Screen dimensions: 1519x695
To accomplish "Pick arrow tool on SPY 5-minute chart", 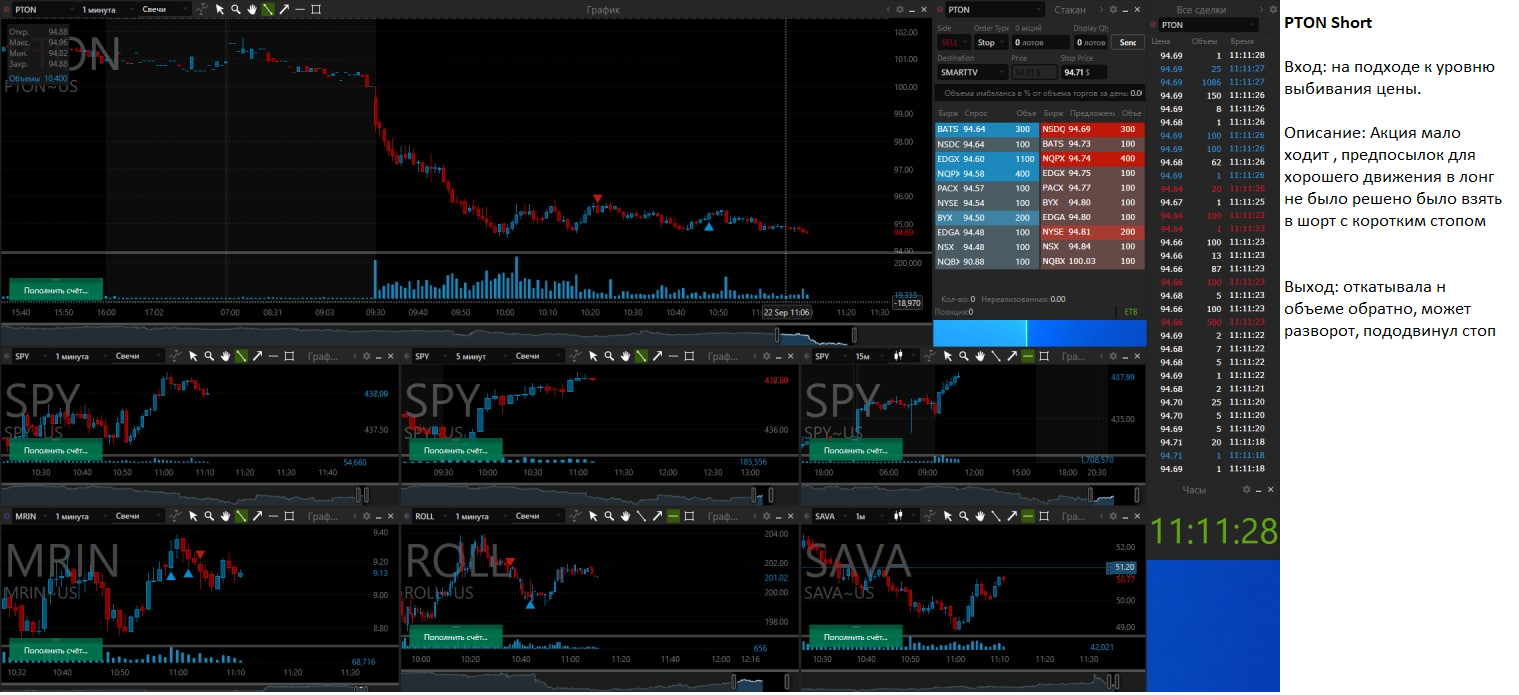I will point(657,356).
